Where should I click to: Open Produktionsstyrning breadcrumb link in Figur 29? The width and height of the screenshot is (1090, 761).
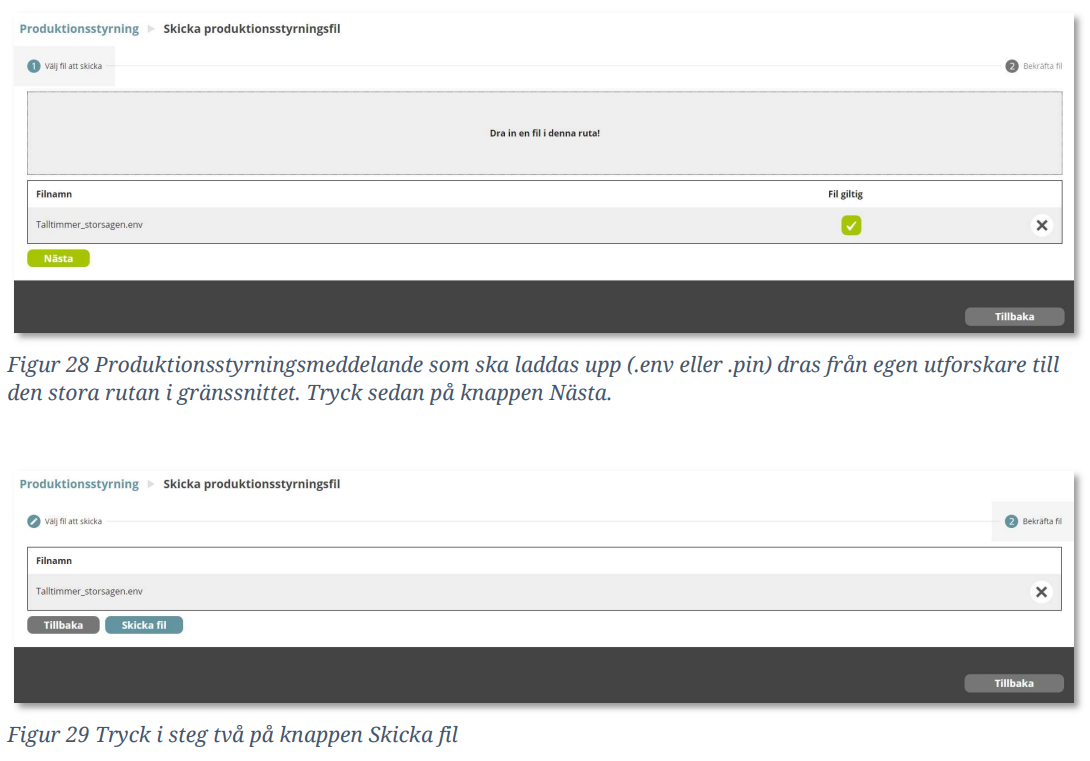coord(79,484)
